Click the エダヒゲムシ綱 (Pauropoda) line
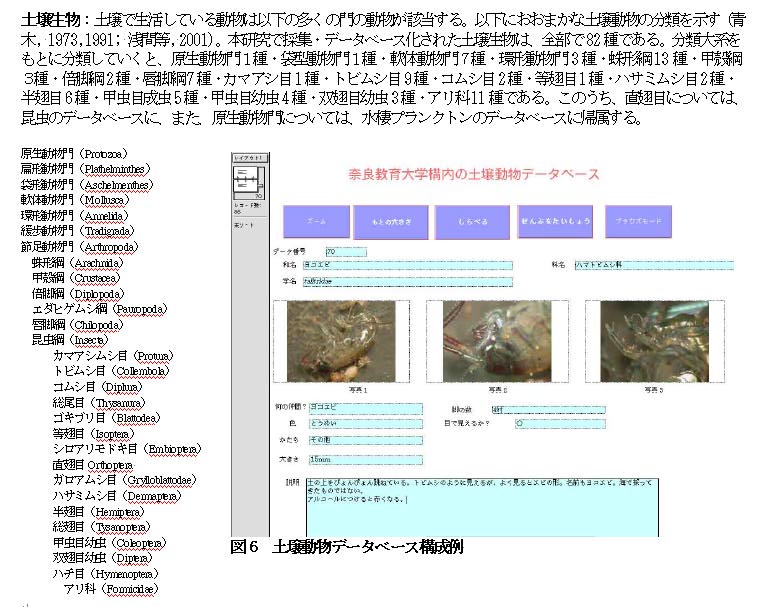Screen dimensions: 773x607 [100, 309]
